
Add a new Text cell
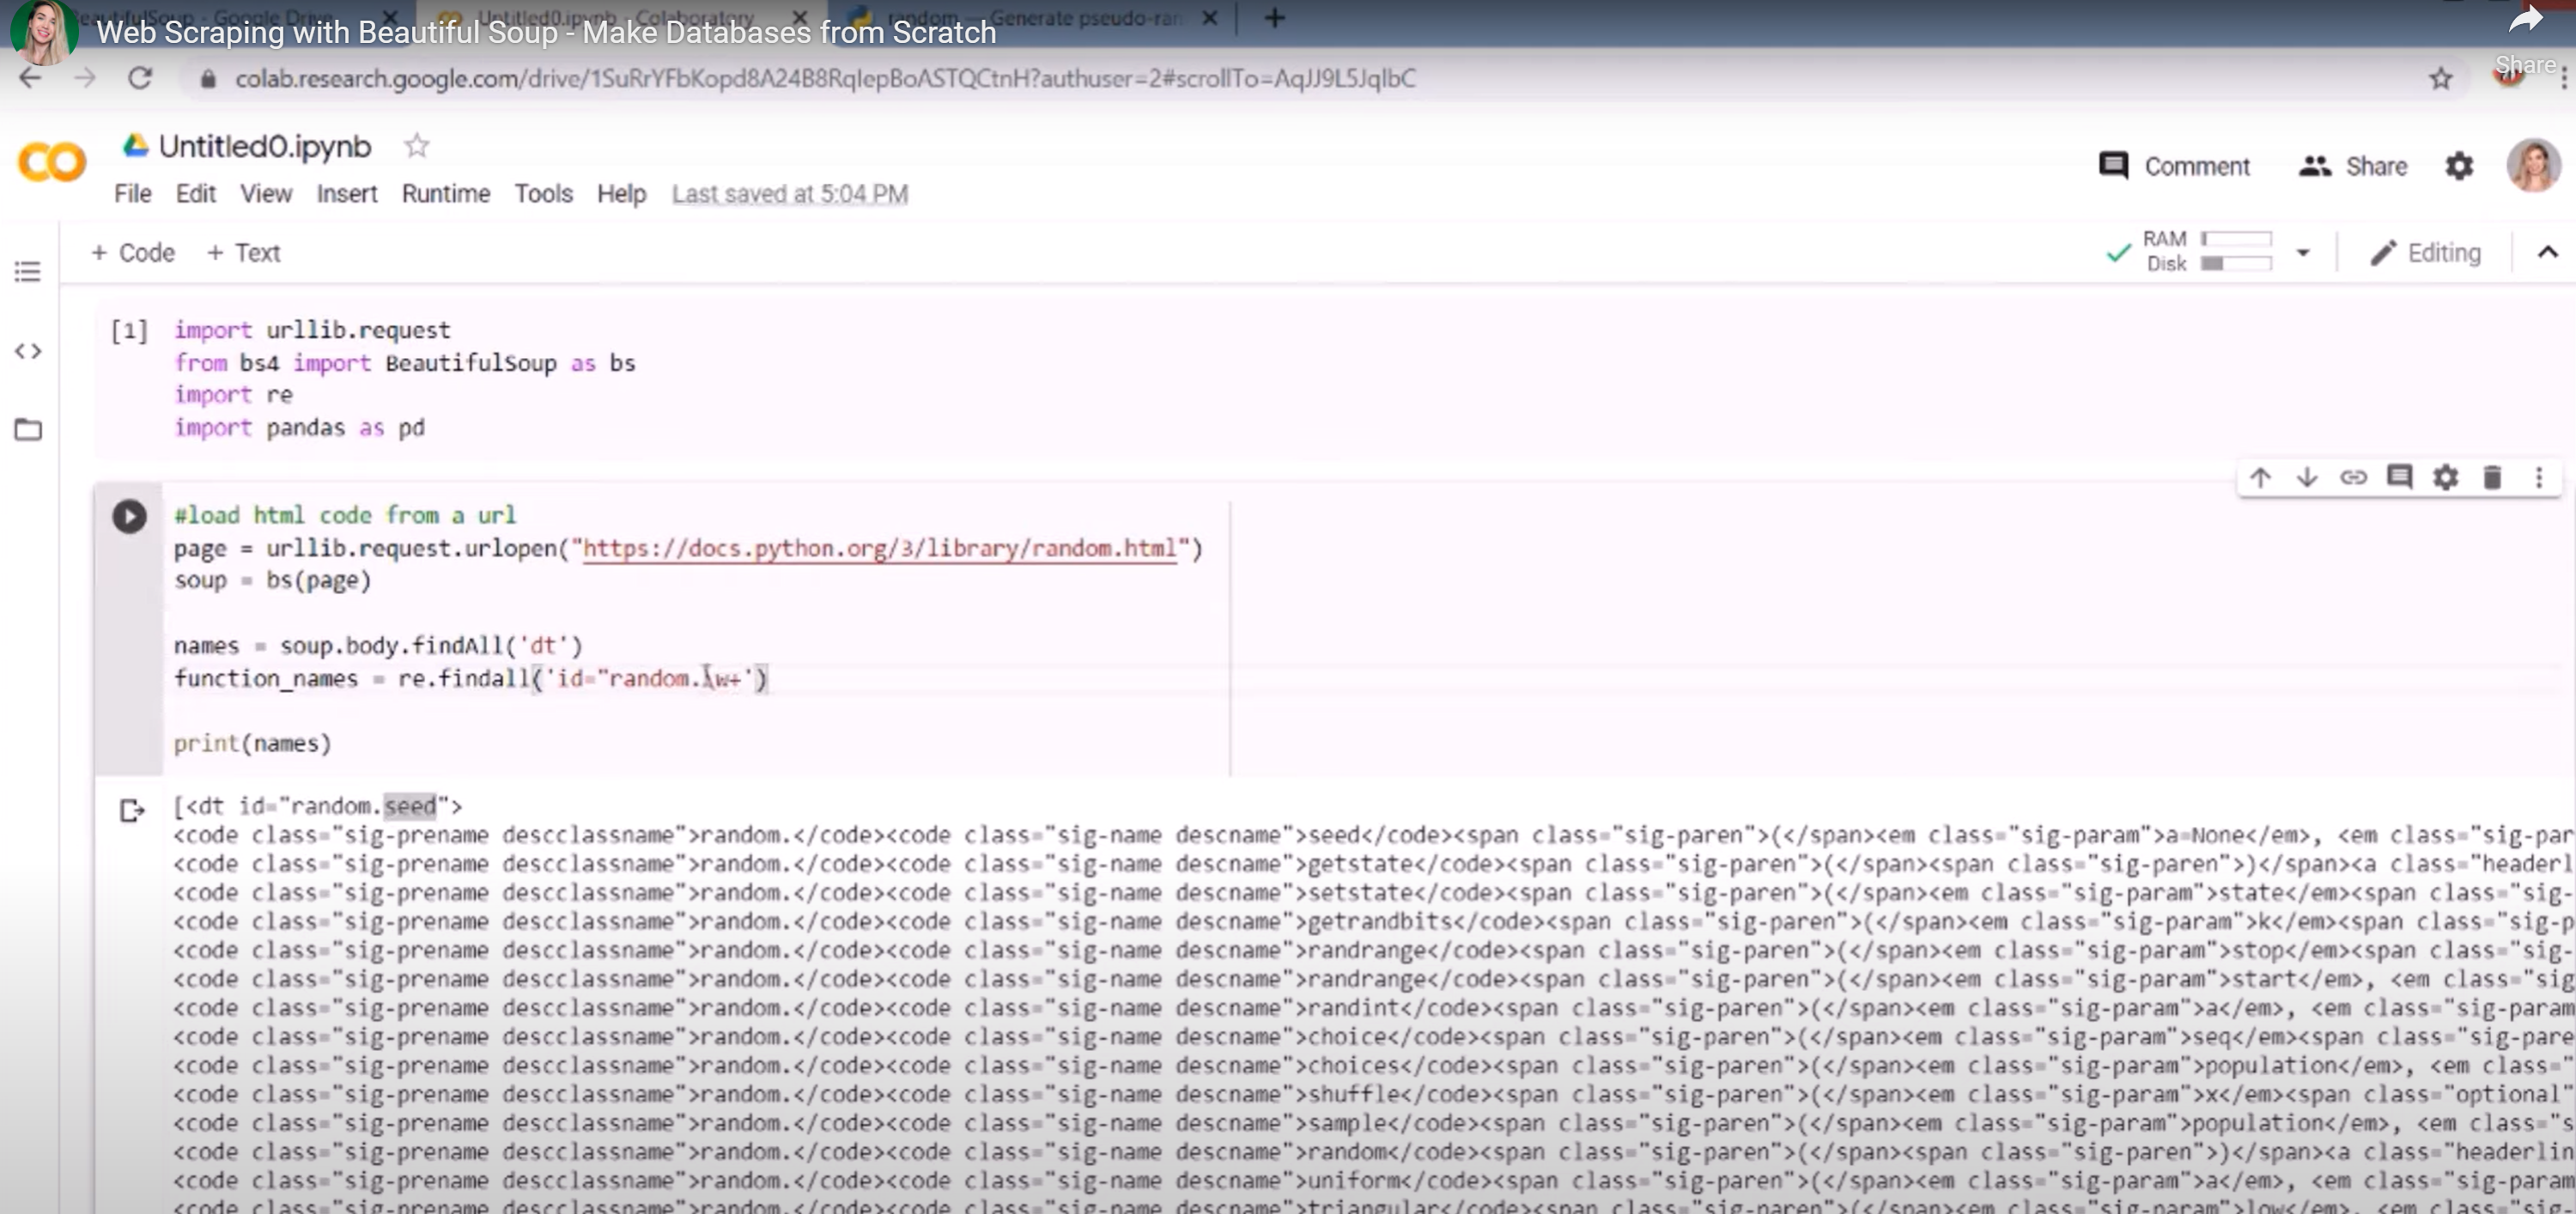pos(243,253)
